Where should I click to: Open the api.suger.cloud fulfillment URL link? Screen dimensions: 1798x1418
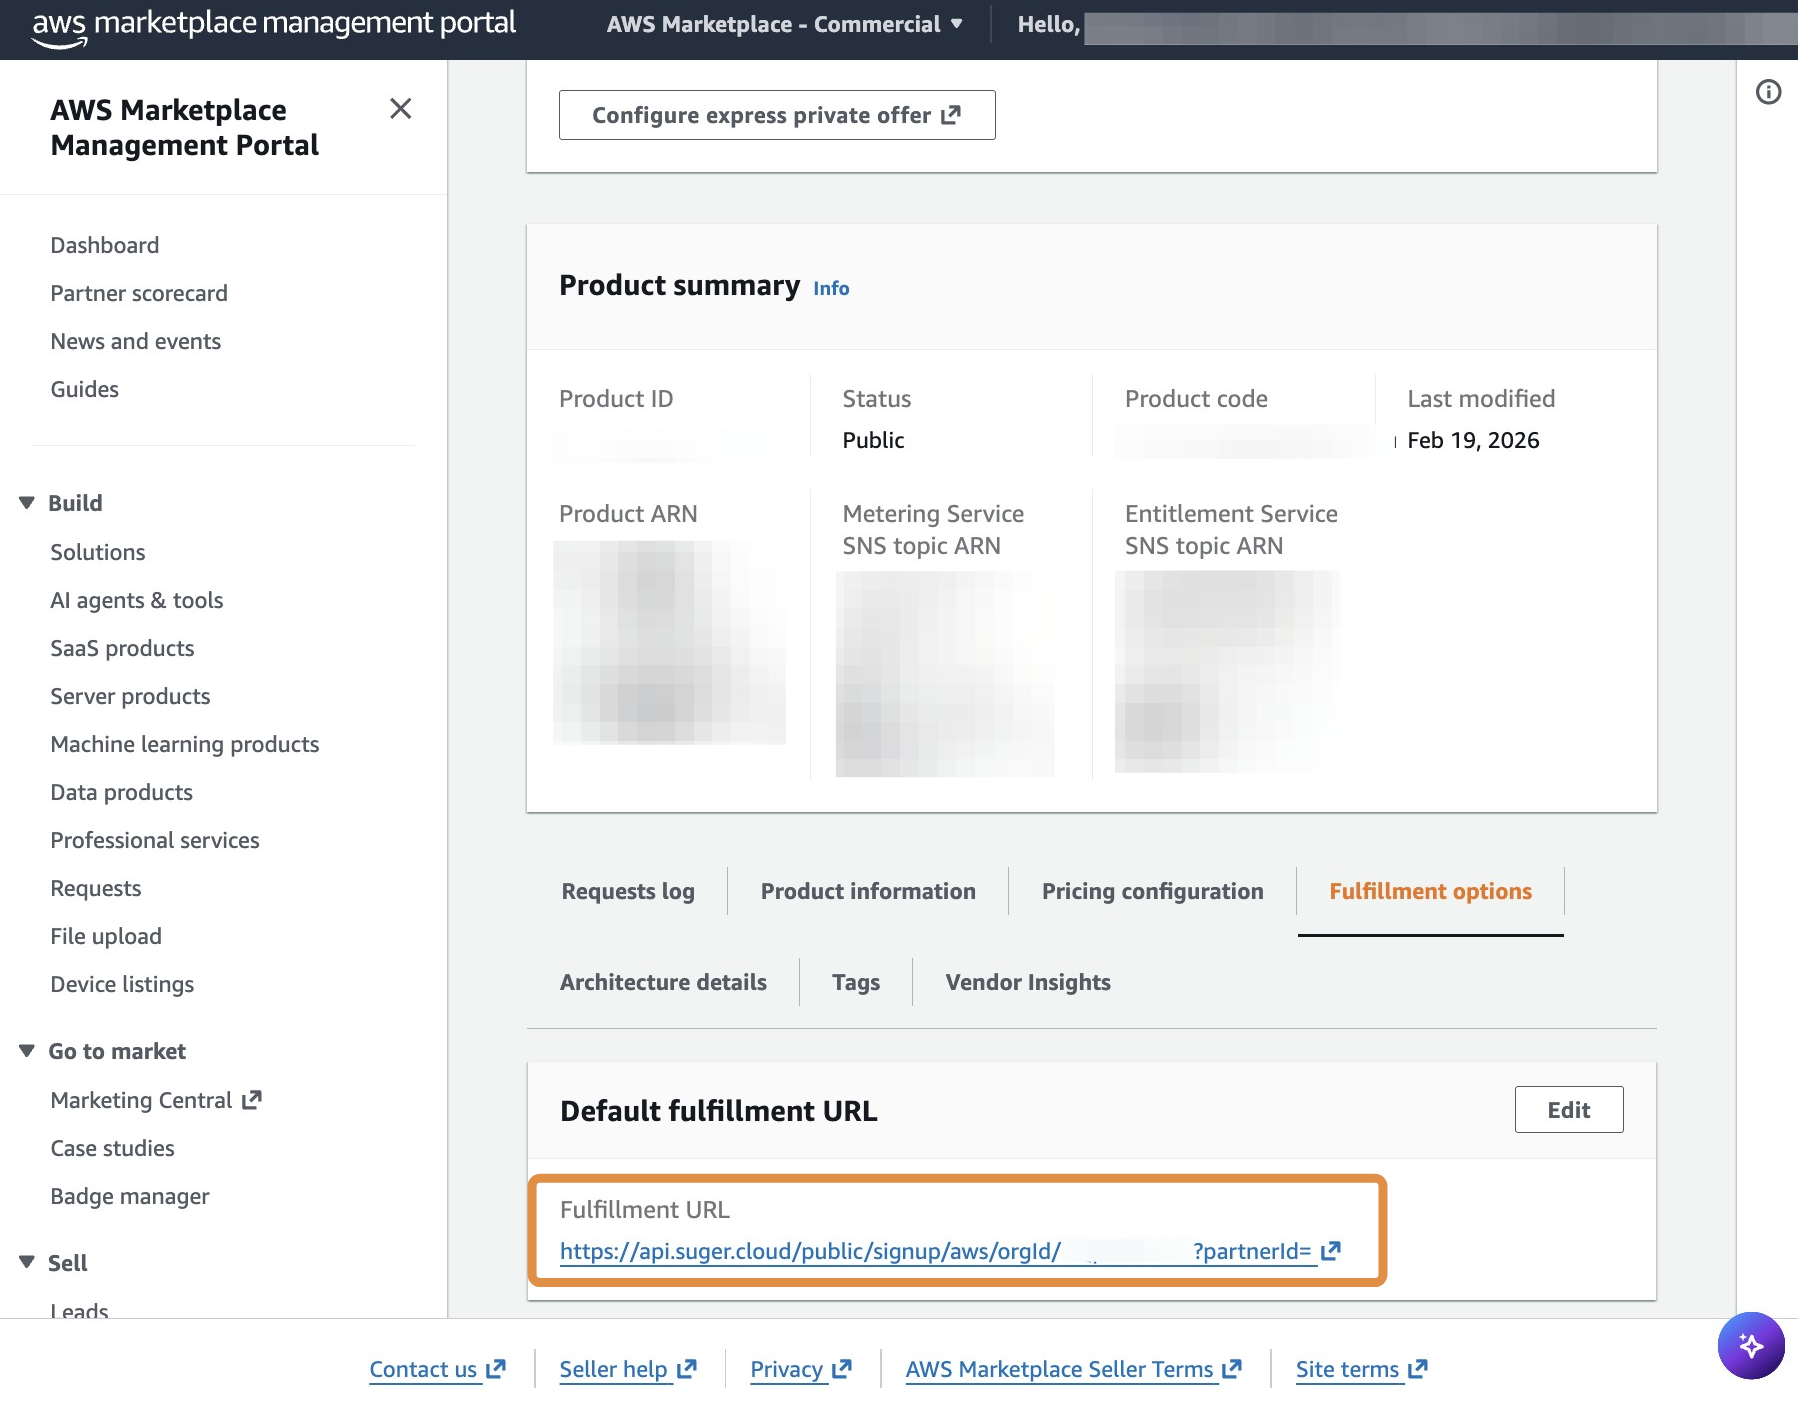point(950,1251)
